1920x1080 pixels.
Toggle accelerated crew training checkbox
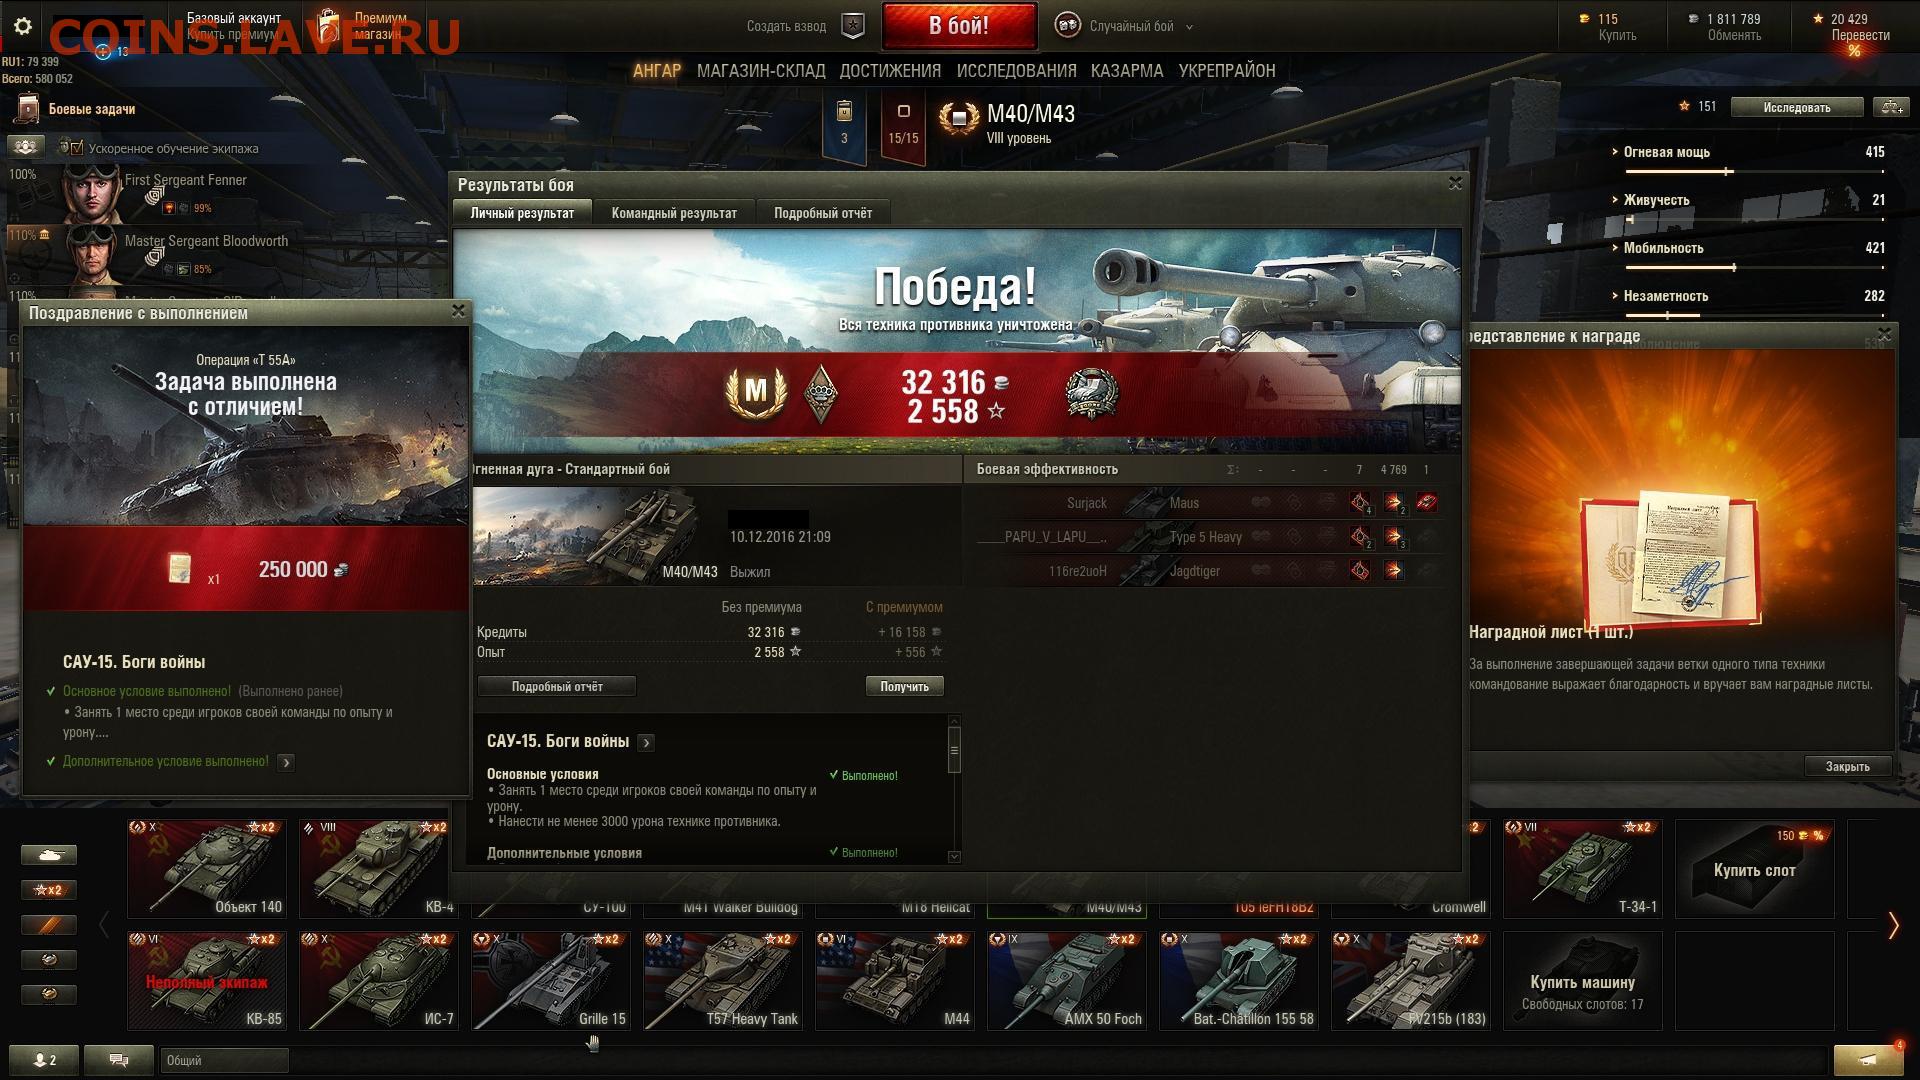coord(77,148)
